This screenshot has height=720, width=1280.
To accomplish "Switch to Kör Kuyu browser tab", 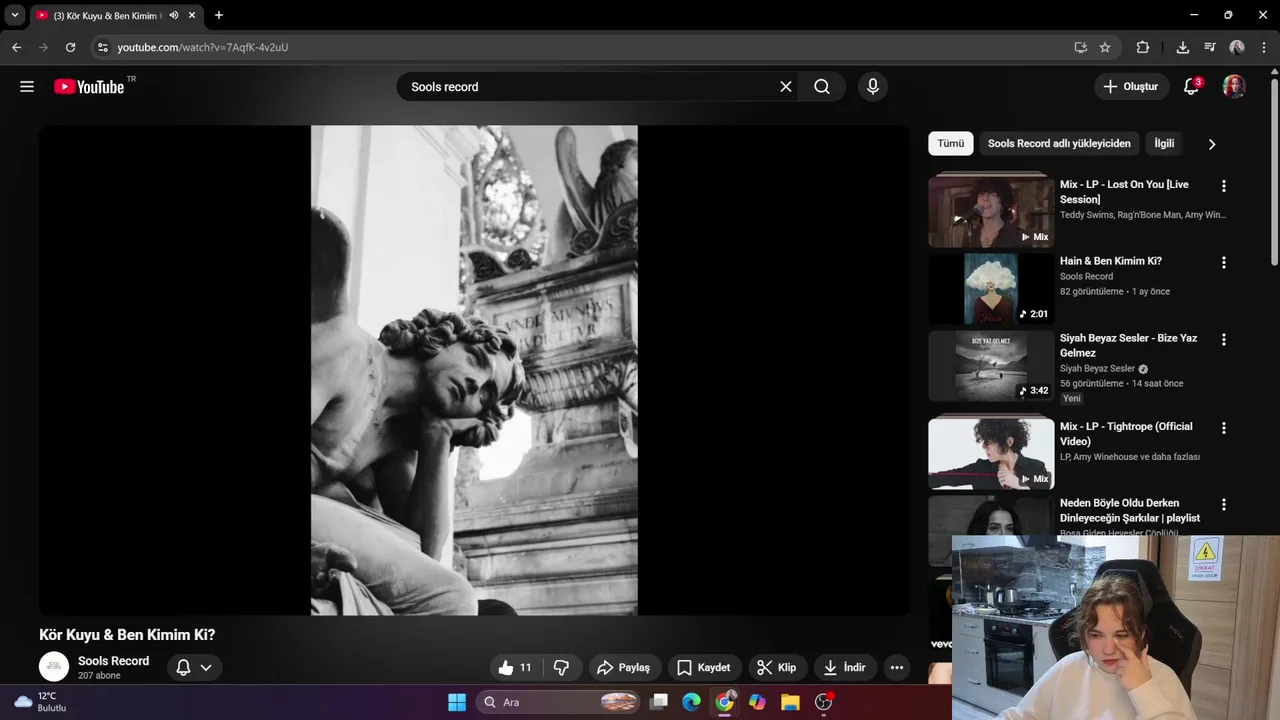I will pyautogui.click(x=108, y=16).
